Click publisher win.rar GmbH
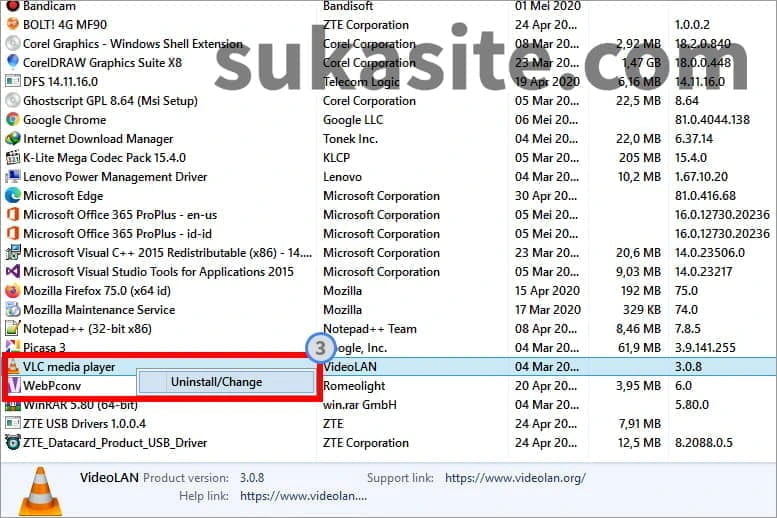 pos(360,404)
